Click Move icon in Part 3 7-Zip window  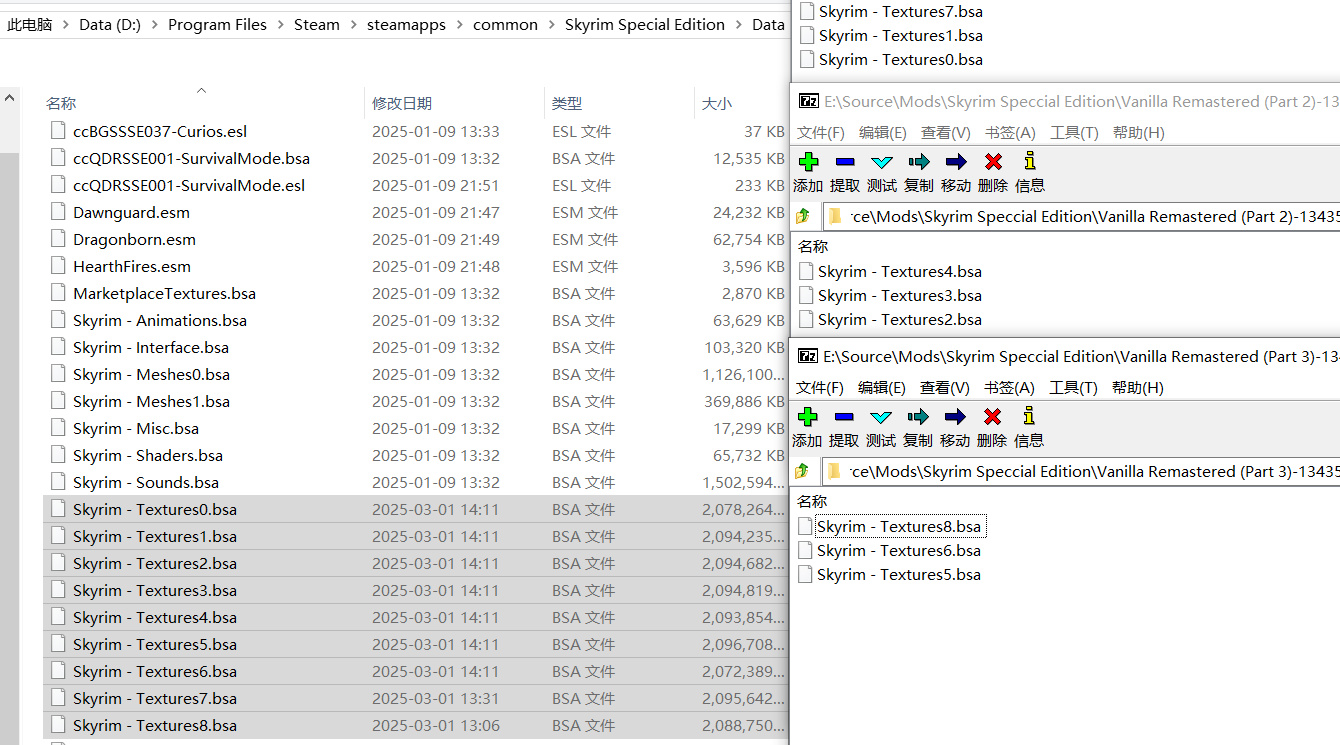coord(955,417)
